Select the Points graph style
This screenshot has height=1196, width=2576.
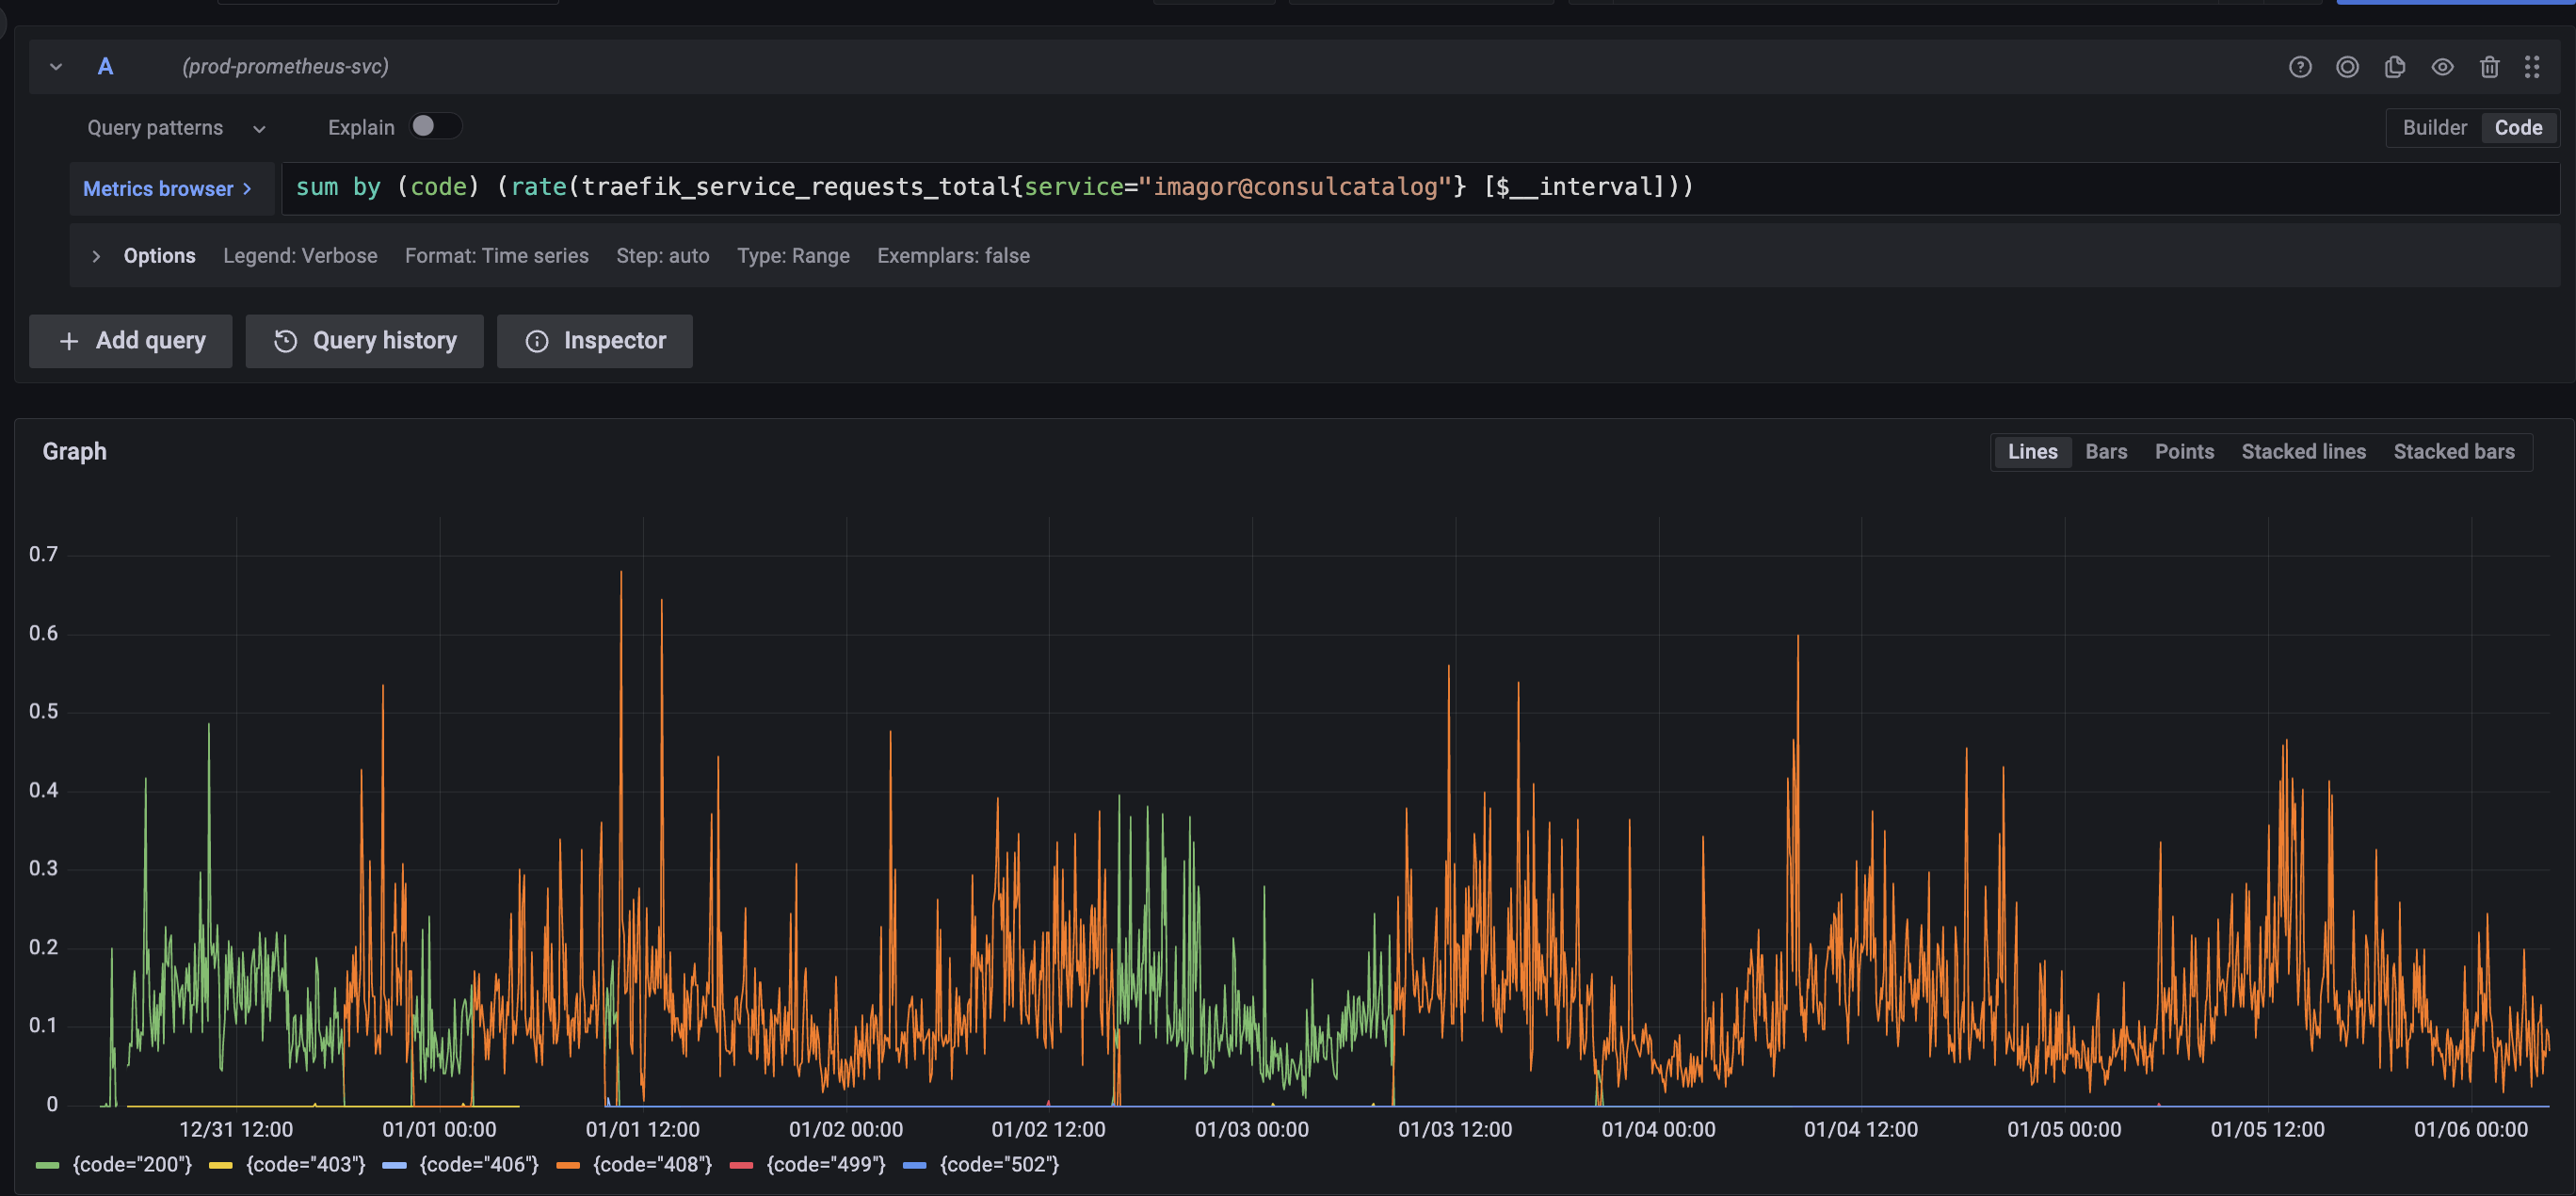coord(2184,451)
